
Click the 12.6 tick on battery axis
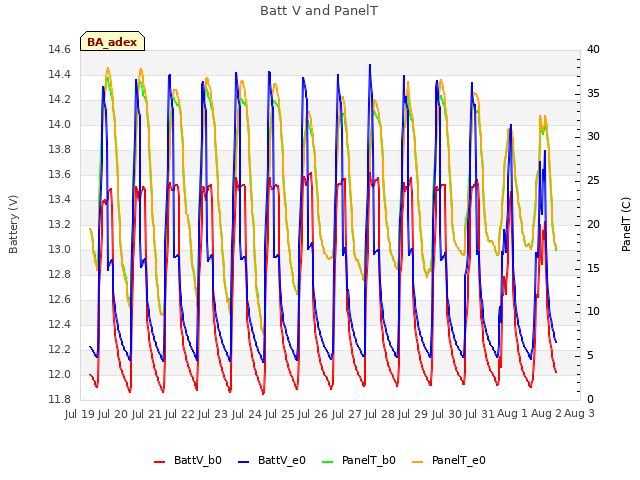60,300
